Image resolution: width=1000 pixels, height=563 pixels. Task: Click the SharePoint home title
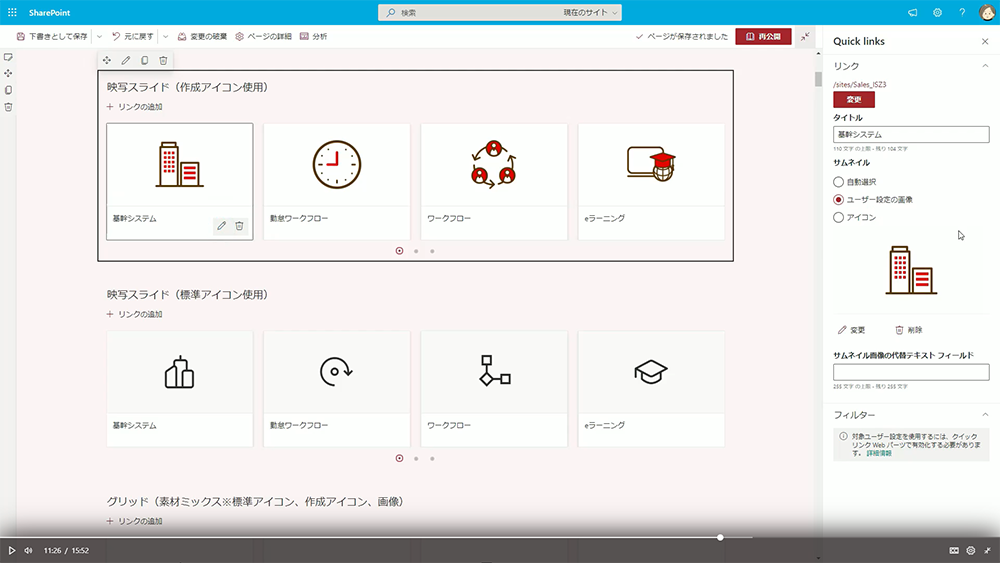point(49,12)
